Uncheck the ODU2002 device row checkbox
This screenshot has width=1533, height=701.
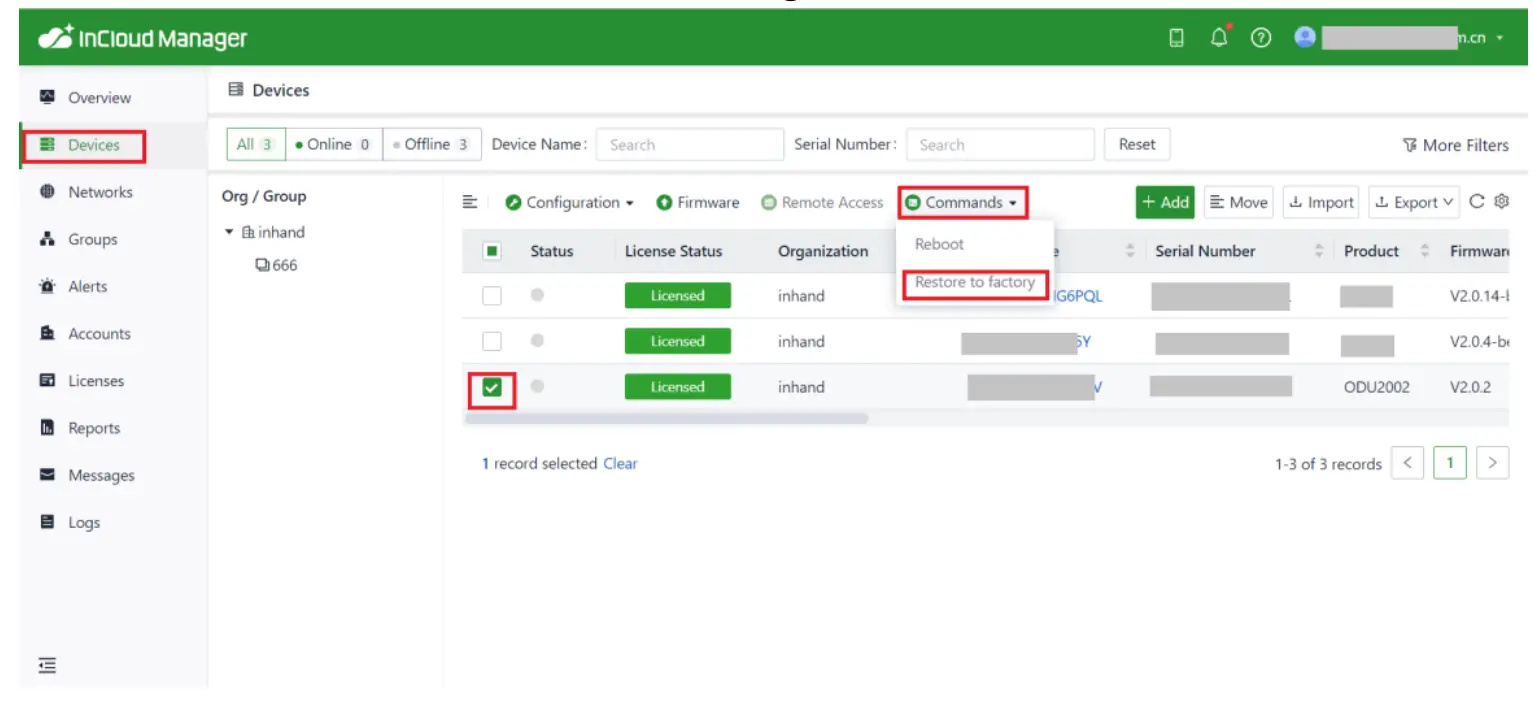(492, 387)
